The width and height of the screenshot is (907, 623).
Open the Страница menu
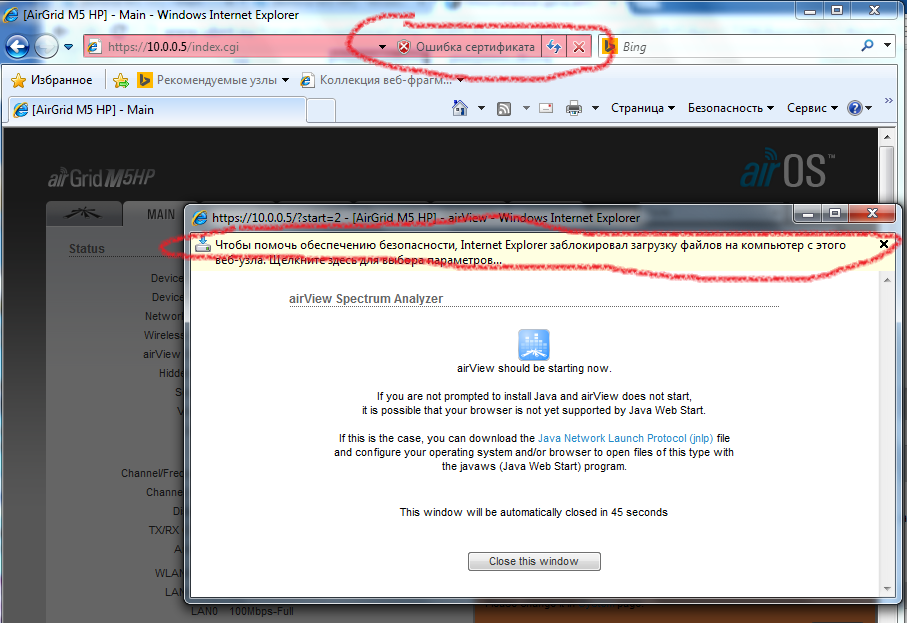(x=643, y=108)
